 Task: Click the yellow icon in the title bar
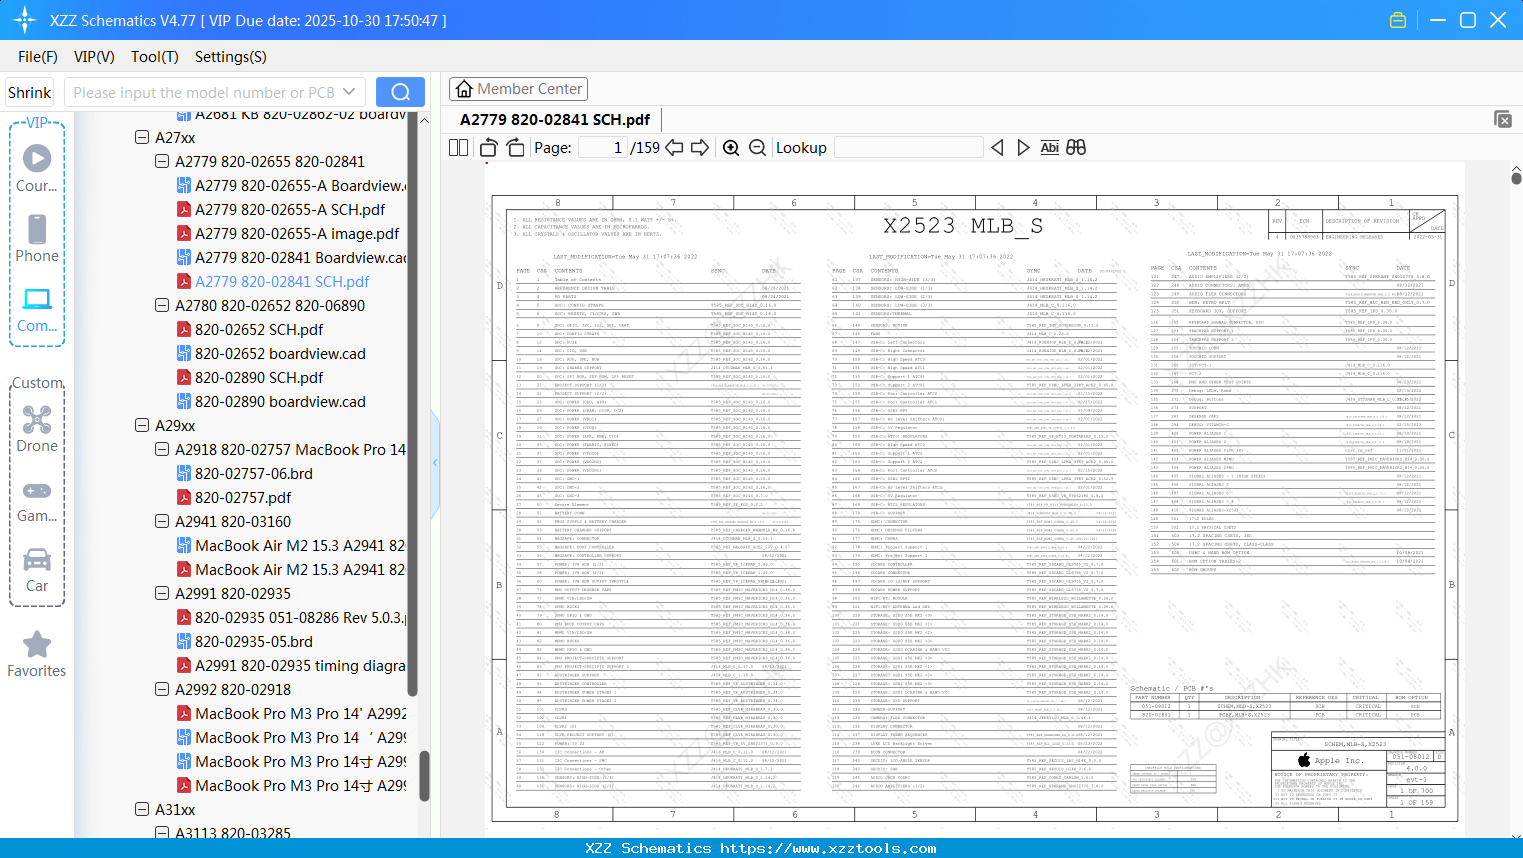tap(1398, 20)
